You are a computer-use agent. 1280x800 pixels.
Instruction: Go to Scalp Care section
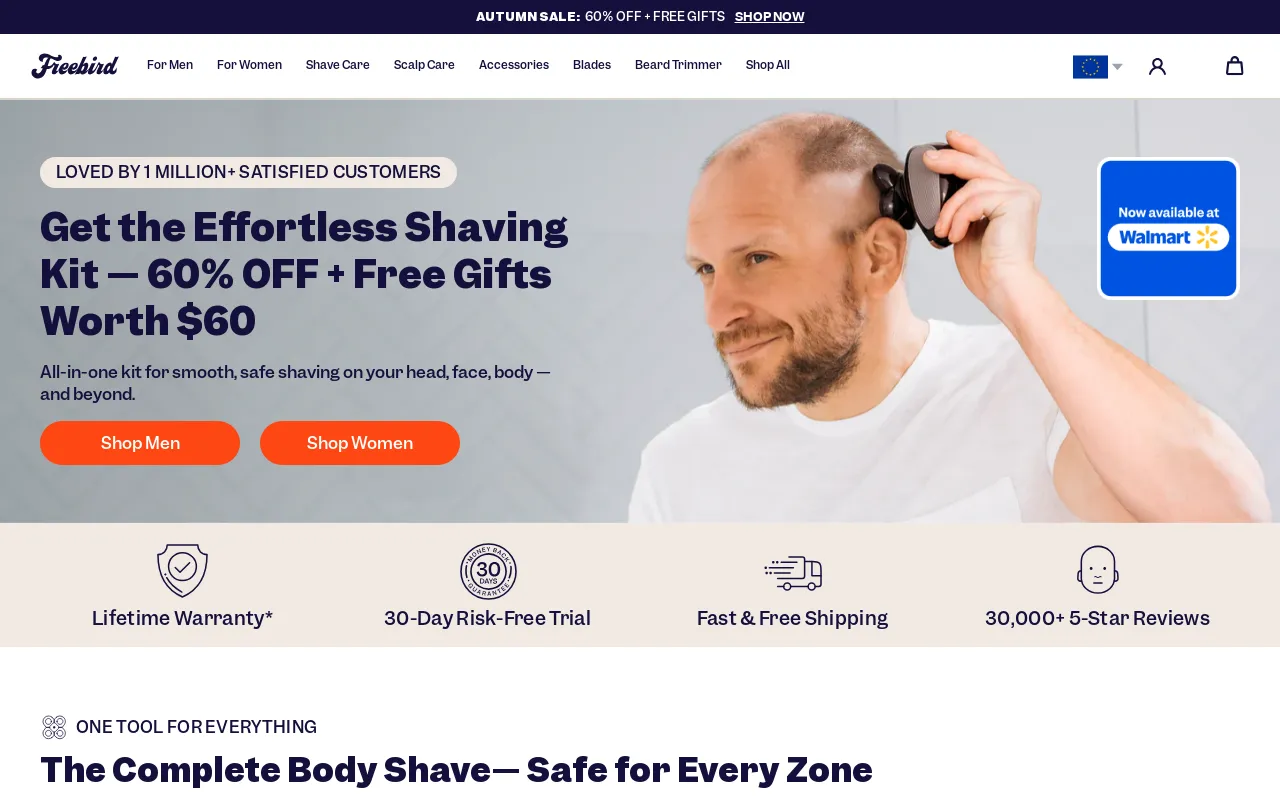pyautogui.click(x=424, y=65)
